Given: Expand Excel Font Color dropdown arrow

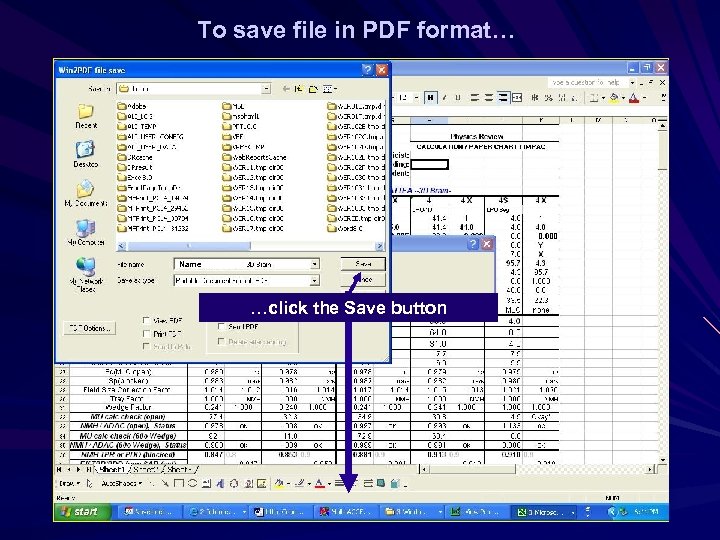Looking at the screenshot, I should click(645, 97).
